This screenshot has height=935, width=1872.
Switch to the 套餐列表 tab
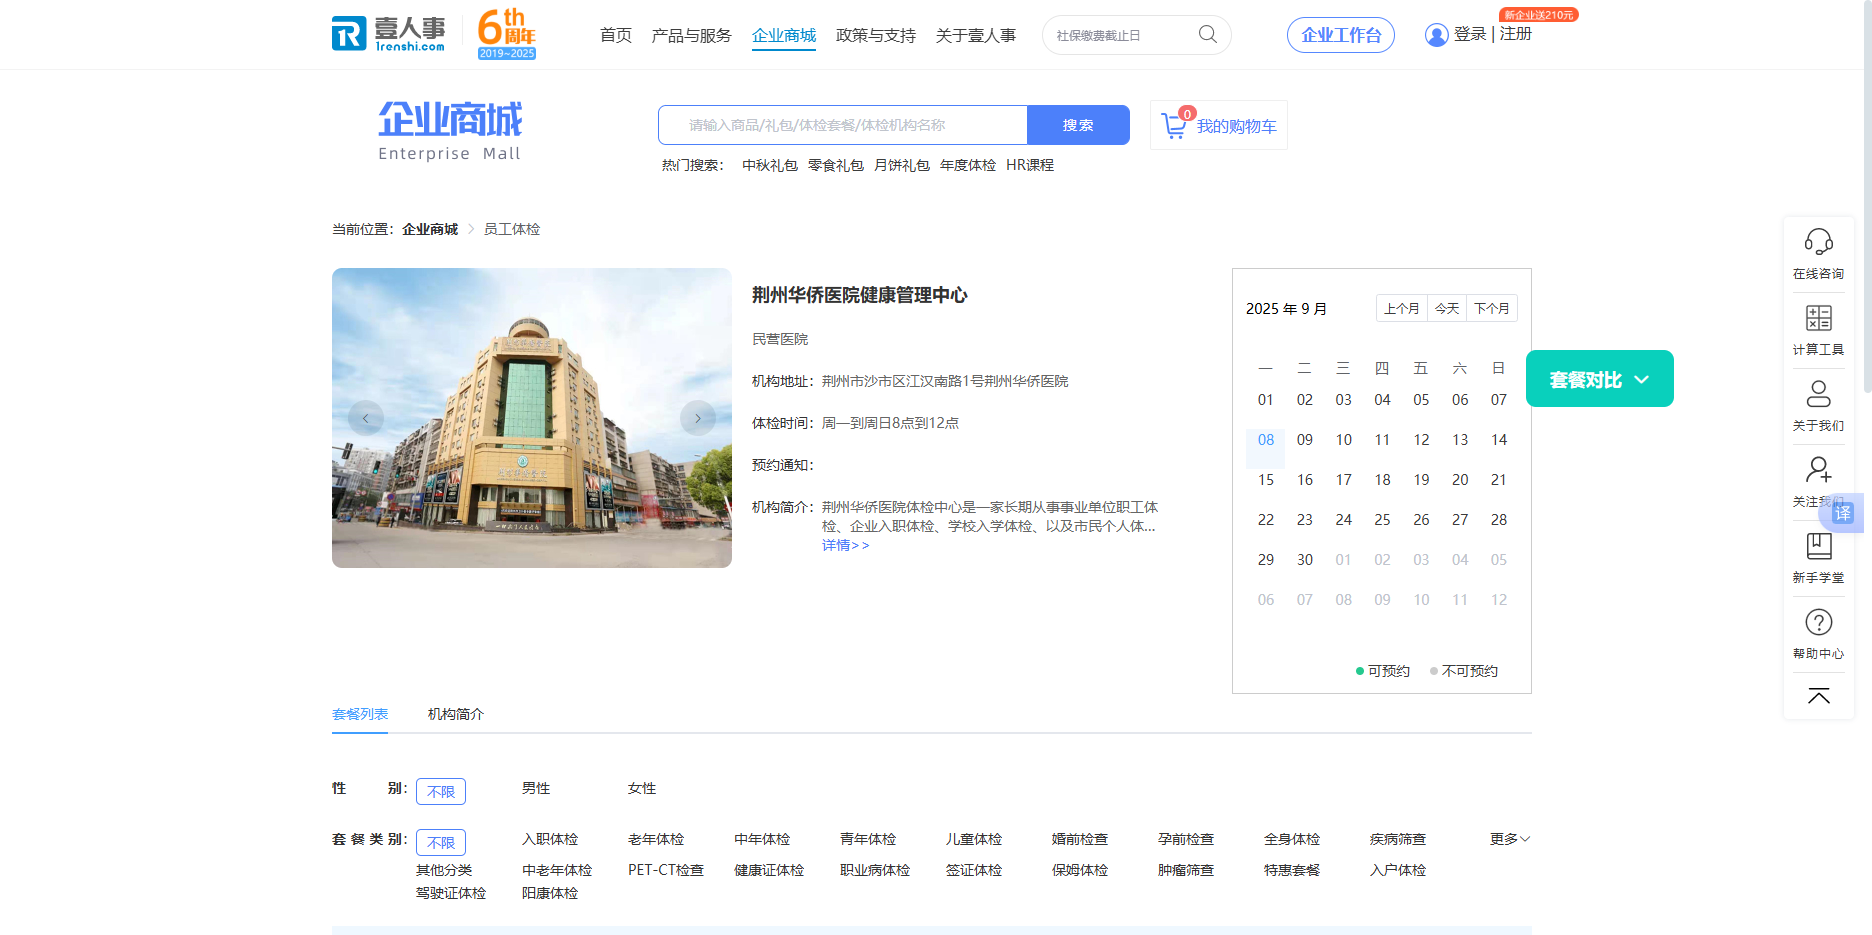(360, 714)
